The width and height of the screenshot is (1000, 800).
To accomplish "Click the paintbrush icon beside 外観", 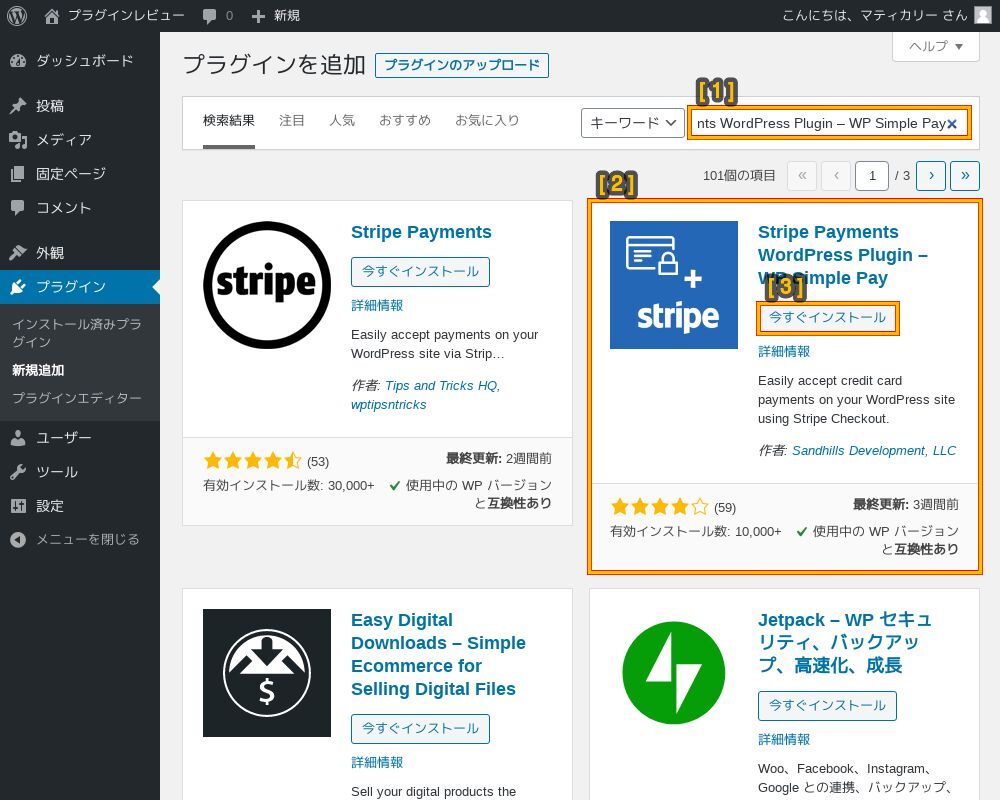I will [x=18, y=253].
